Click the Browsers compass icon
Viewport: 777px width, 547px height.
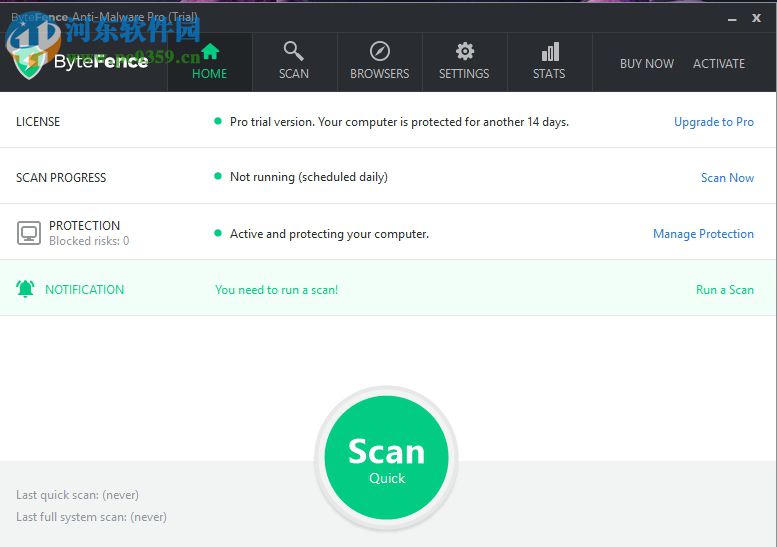(x=380, y=51)
